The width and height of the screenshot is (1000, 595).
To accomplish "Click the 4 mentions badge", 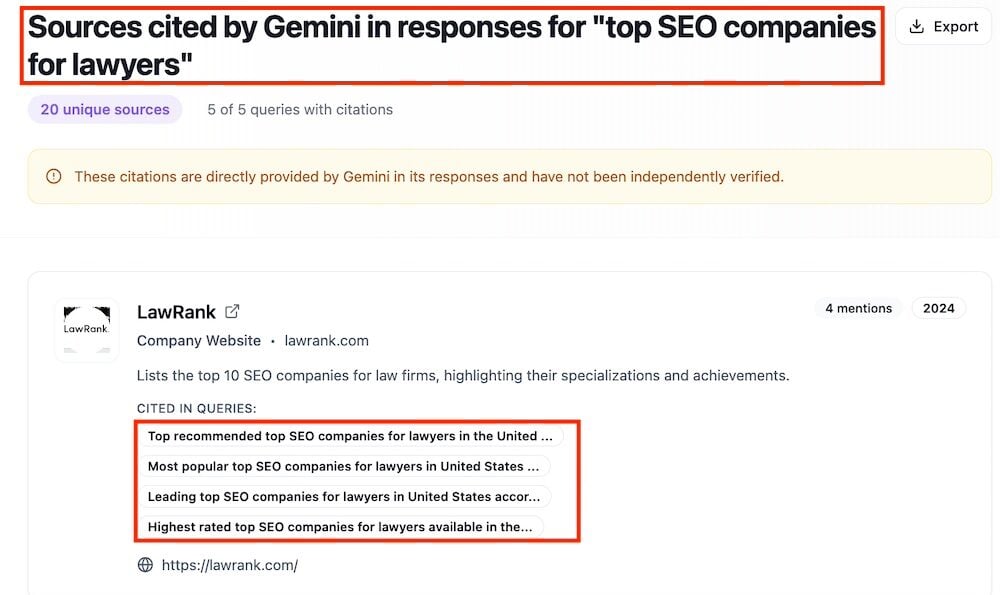I will point(858,309).
